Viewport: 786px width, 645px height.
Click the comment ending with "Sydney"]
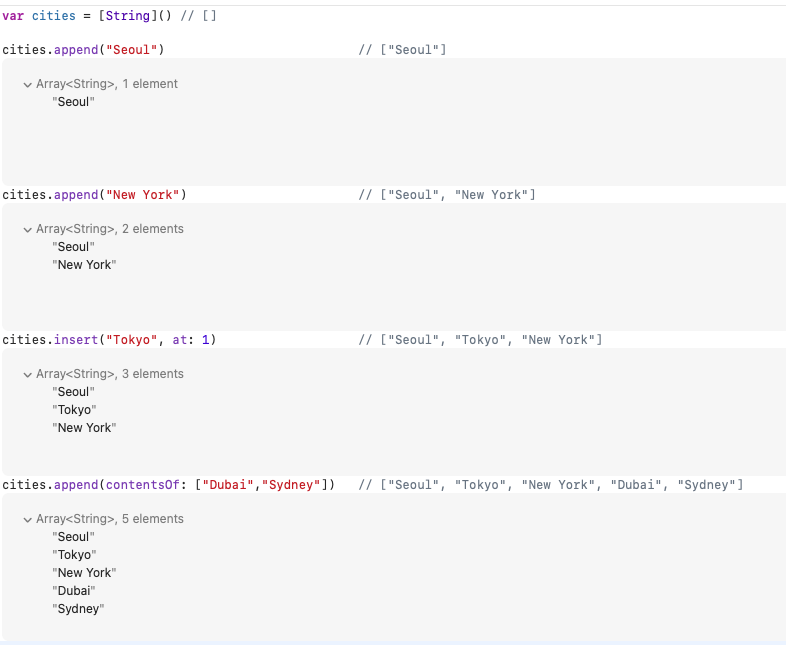[x=550, y=485]
